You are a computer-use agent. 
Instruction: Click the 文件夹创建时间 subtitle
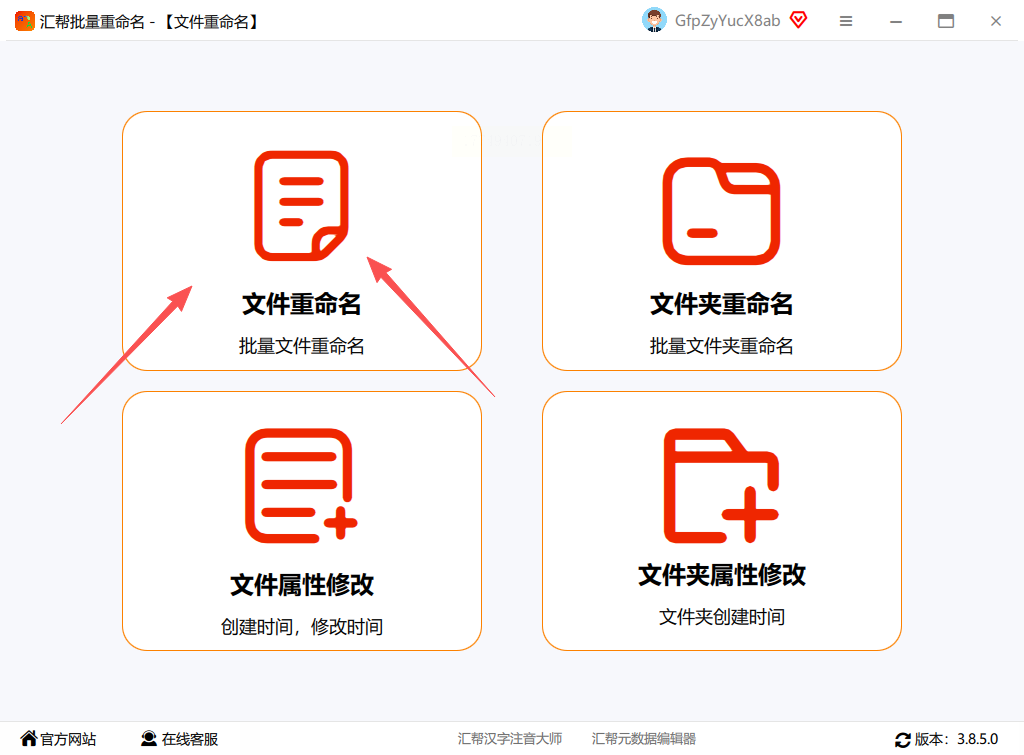coord(721,617)
